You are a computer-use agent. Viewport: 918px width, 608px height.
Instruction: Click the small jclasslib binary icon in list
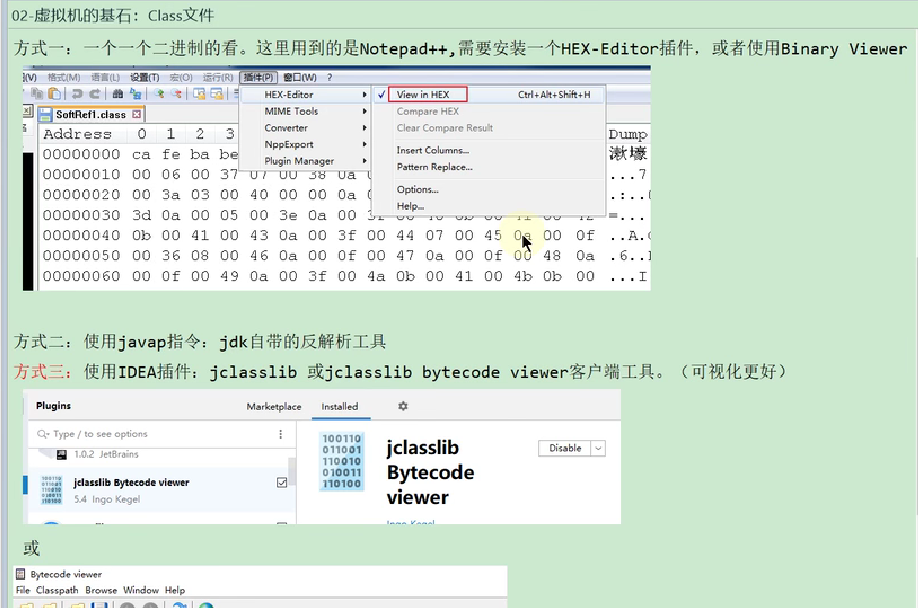click(52, 490)
